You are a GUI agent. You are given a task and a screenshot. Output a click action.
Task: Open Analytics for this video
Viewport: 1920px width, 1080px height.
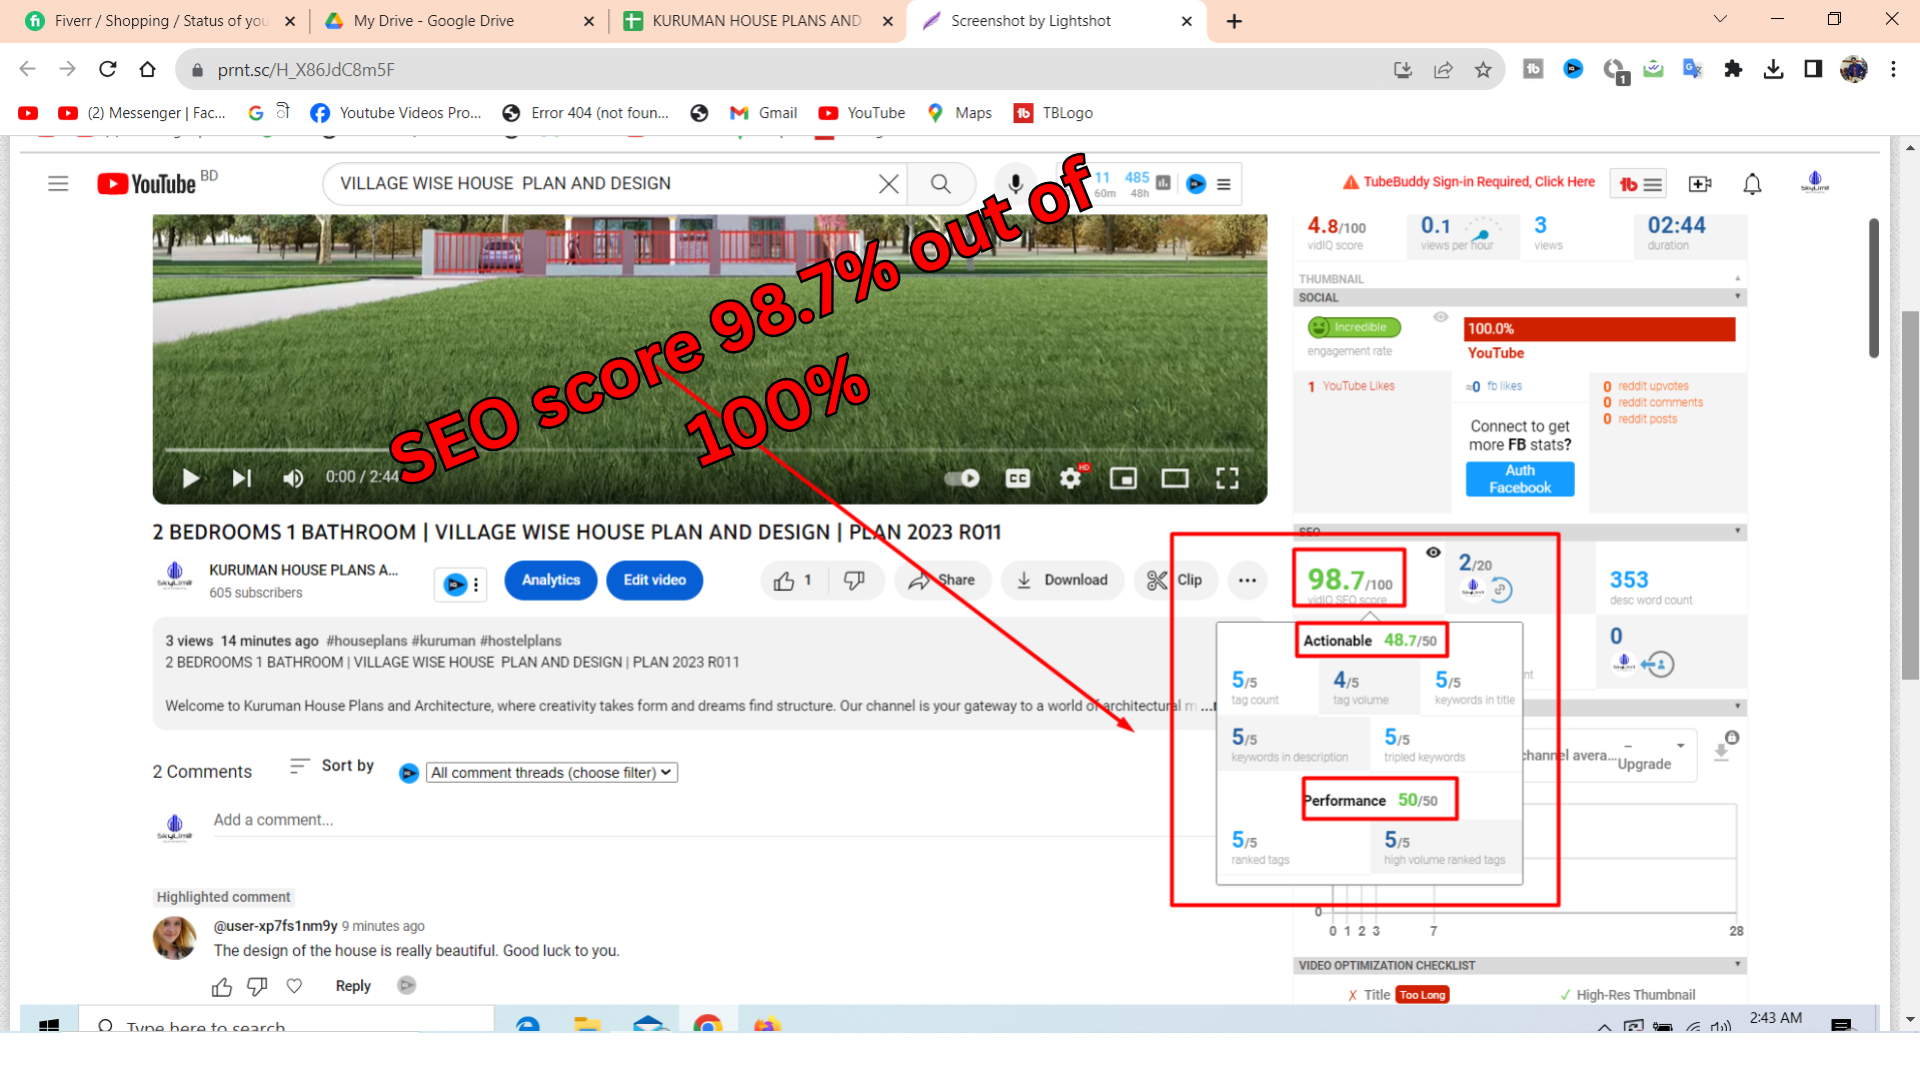tap(550, 580)
